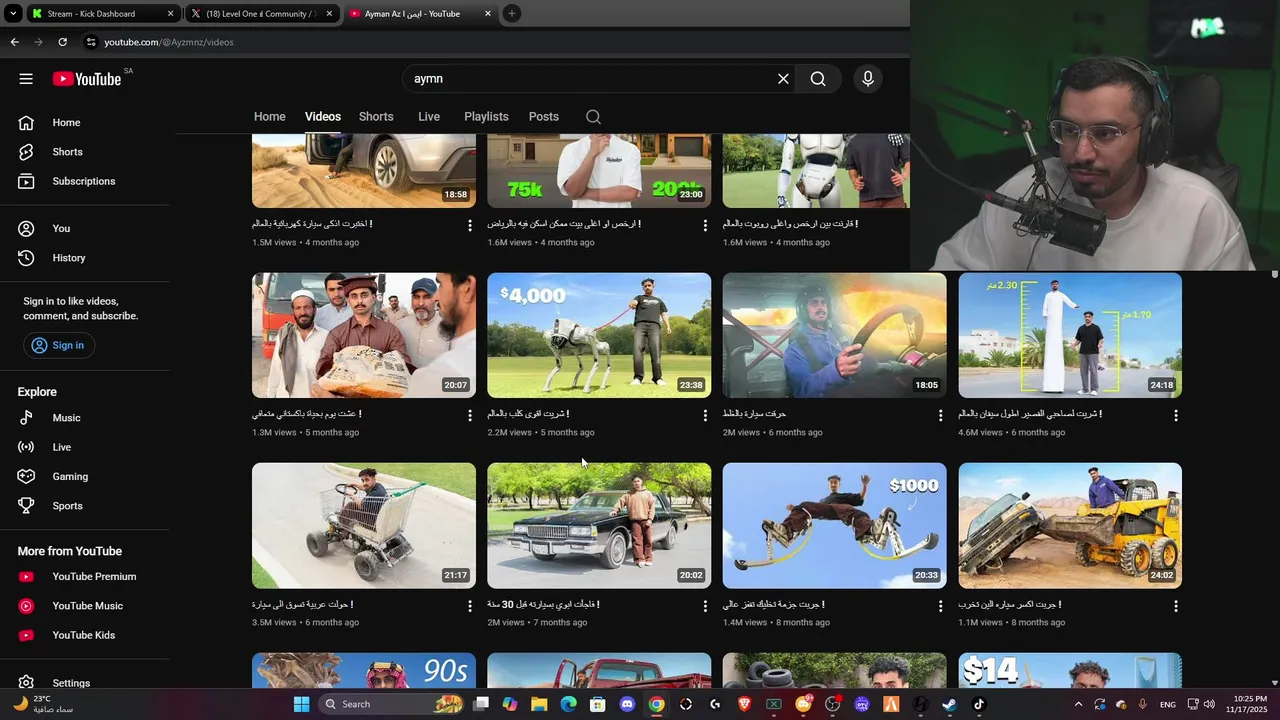Open the ENG language indicator
This screenshot has width=1280, height=720.
click(x=1167, y=704)
